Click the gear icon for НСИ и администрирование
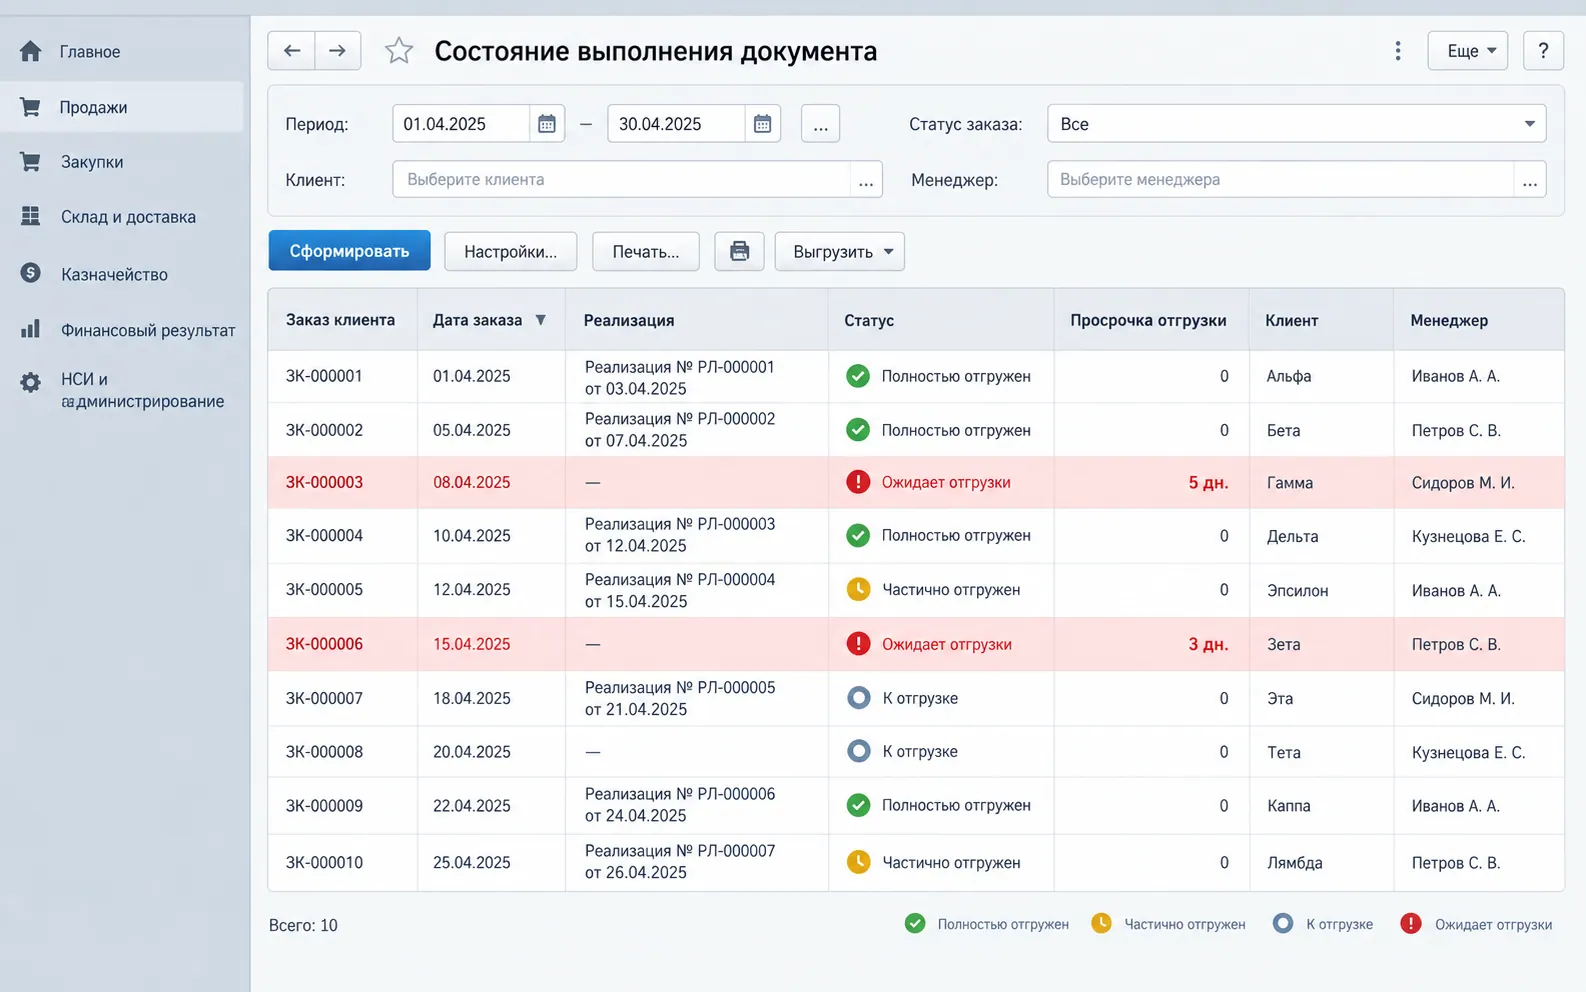 (31, 382)
